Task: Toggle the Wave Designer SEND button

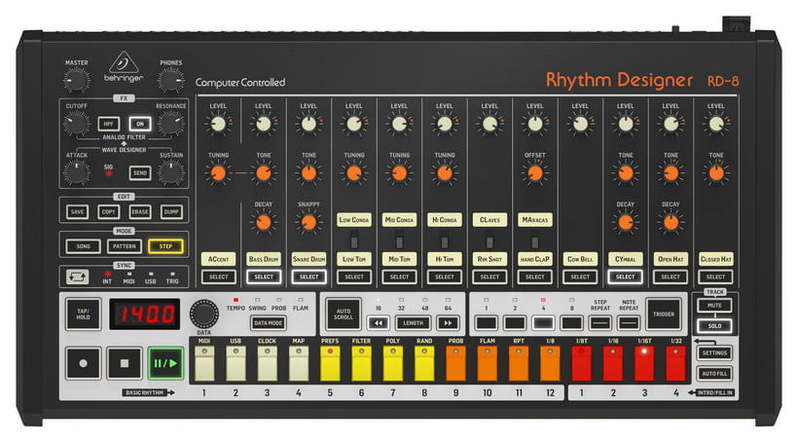Action: point(140,173)
